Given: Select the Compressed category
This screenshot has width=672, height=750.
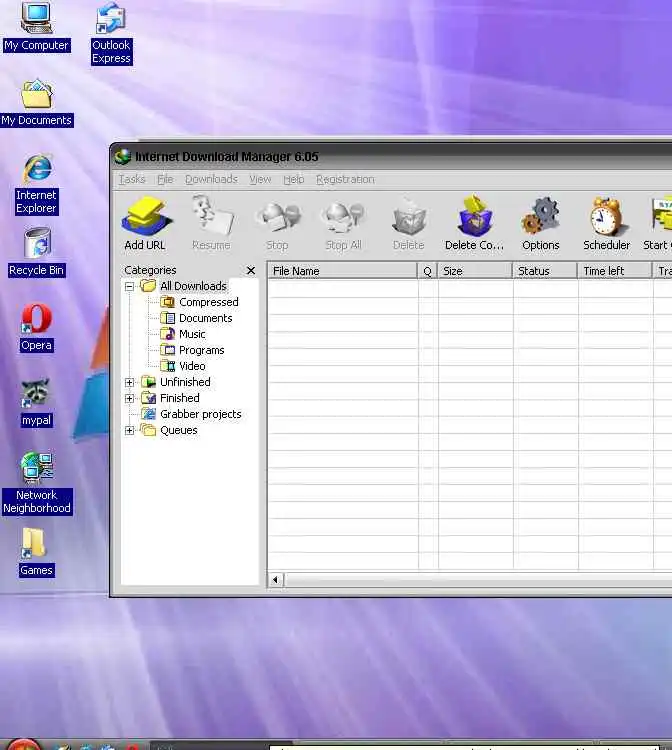Looking at the screenshot, I should click(x=209, y=302).
